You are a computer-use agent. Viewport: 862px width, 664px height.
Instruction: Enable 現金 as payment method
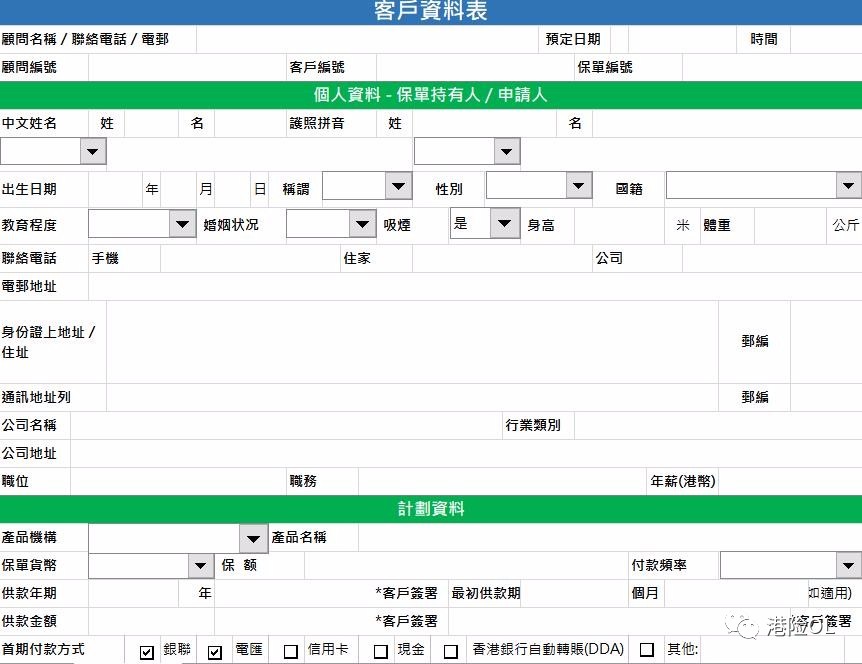[x=380, y=650]
